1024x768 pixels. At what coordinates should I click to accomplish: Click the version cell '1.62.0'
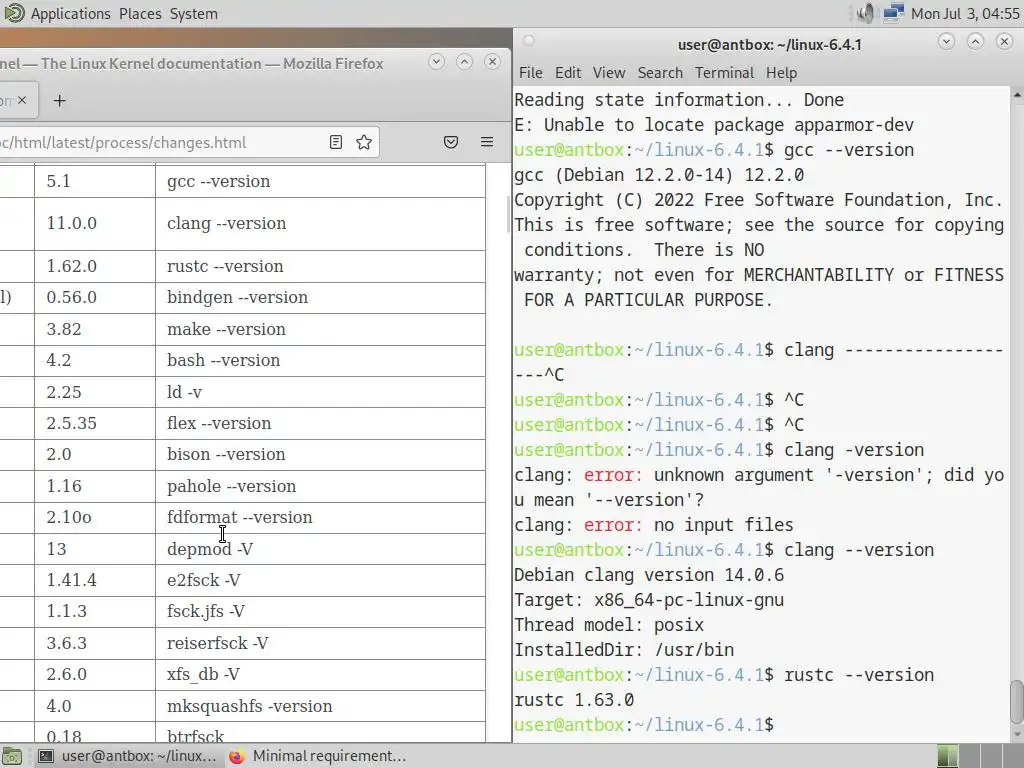pos(95,266)
